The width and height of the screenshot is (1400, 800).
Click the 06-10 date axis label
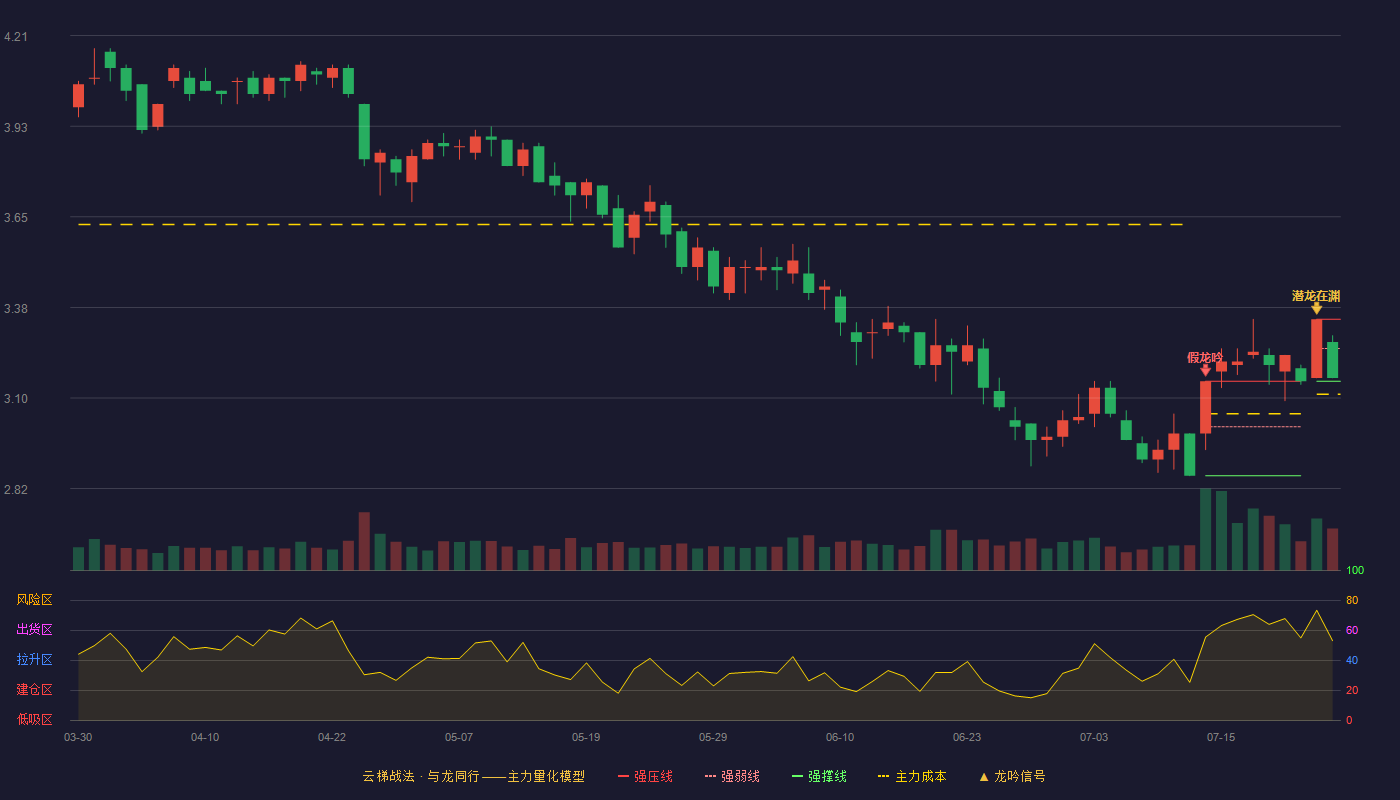tap(840, 737)
